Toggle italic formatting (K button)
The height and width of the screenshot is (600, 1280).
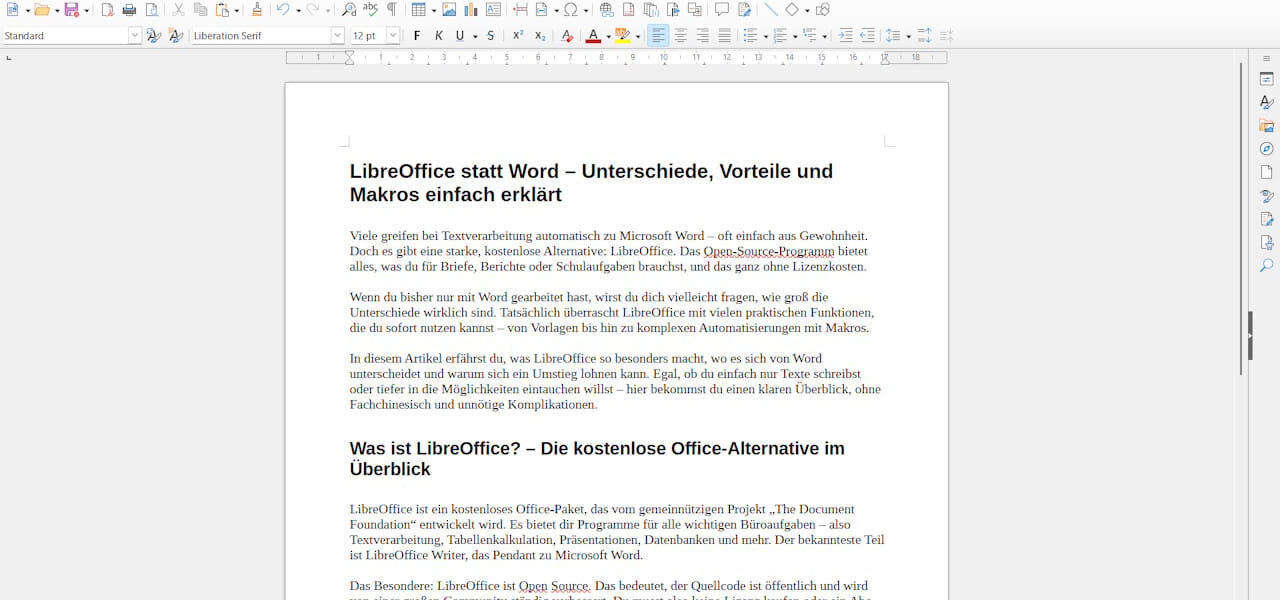click(x=438, y=36)
